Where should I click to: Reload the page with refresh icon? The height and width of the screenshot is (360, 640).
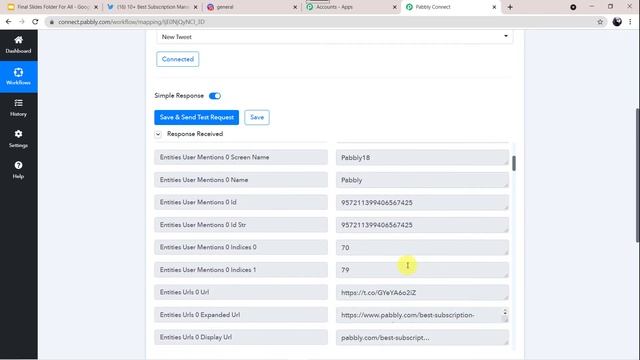36,22
